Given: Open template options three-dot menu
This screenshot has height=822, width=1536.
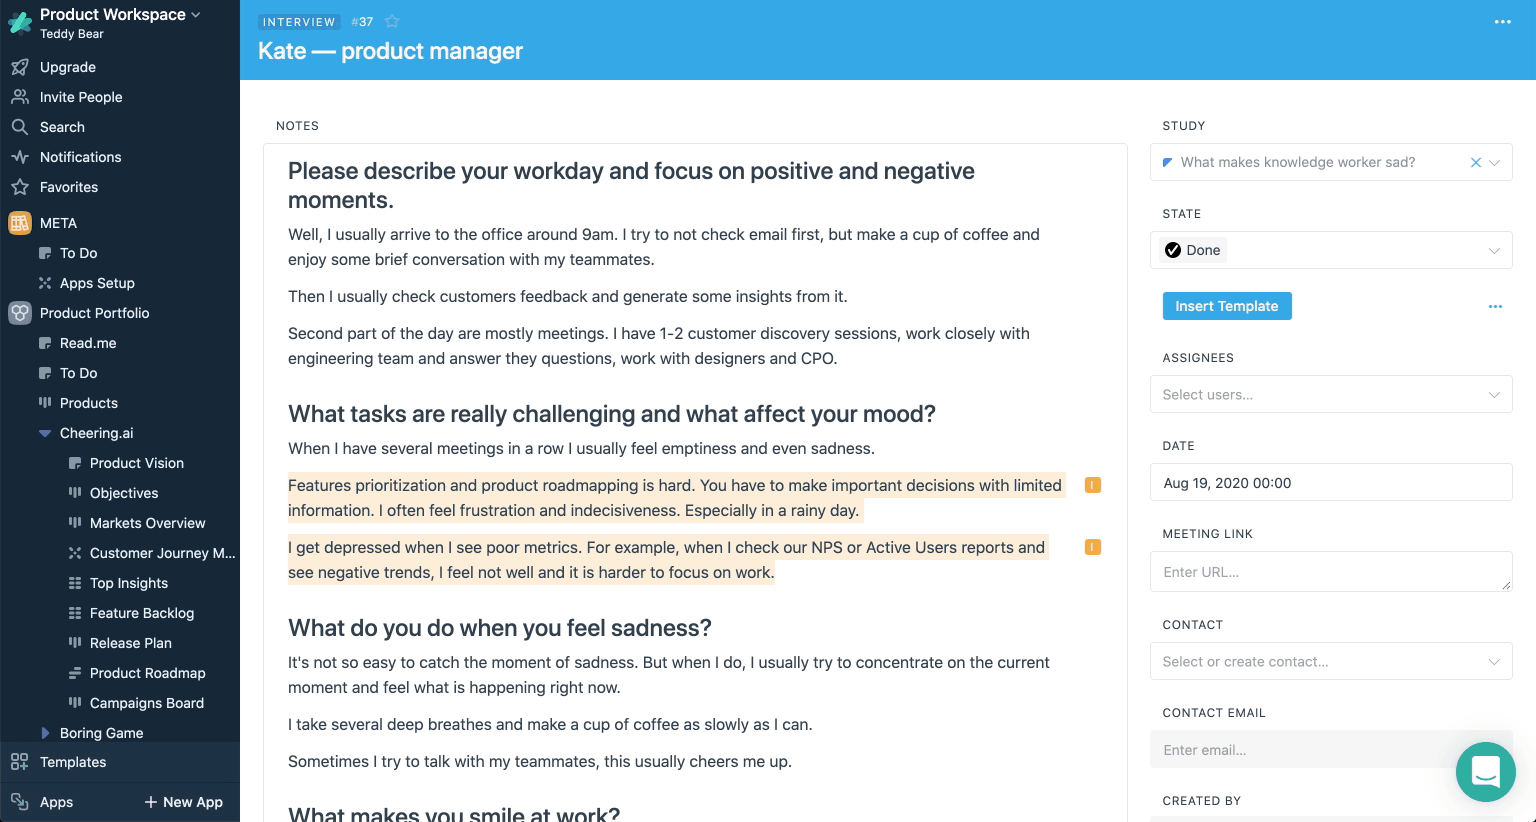Looking at the screenshot, I should pos(1495,306).
